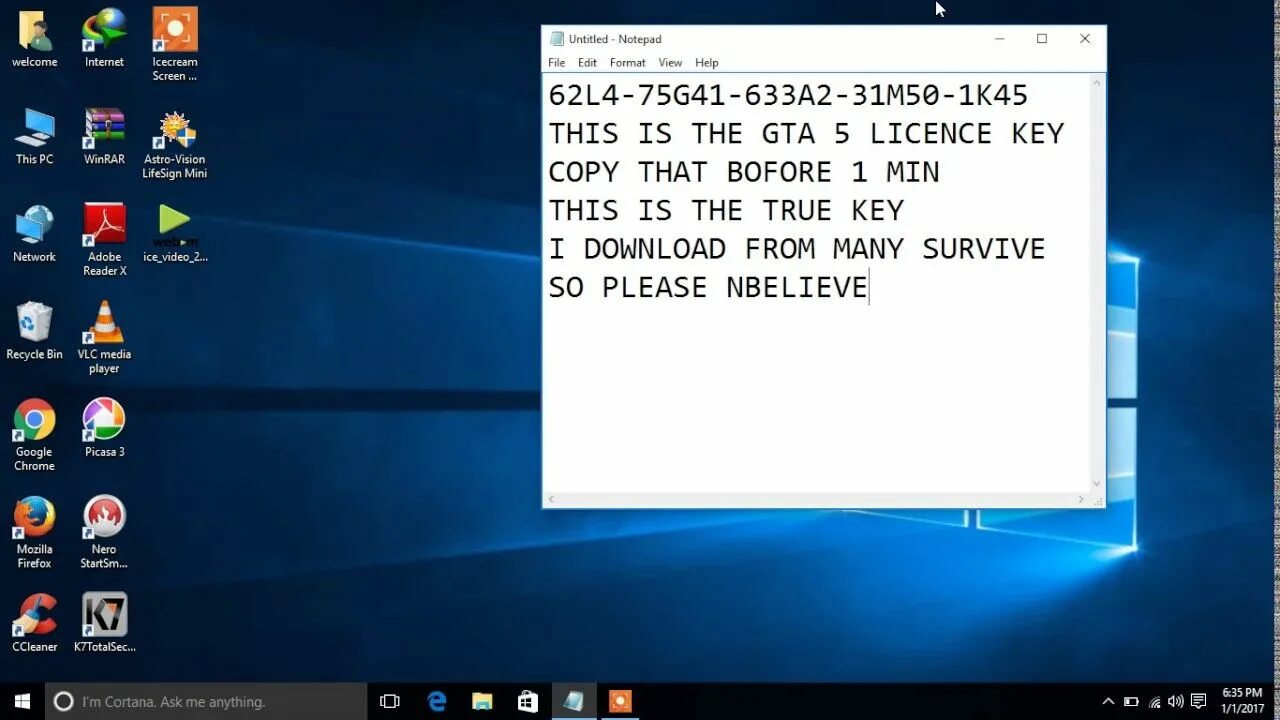Switch to Icecream Recorder taskbar button

click(x=620, y=701)
